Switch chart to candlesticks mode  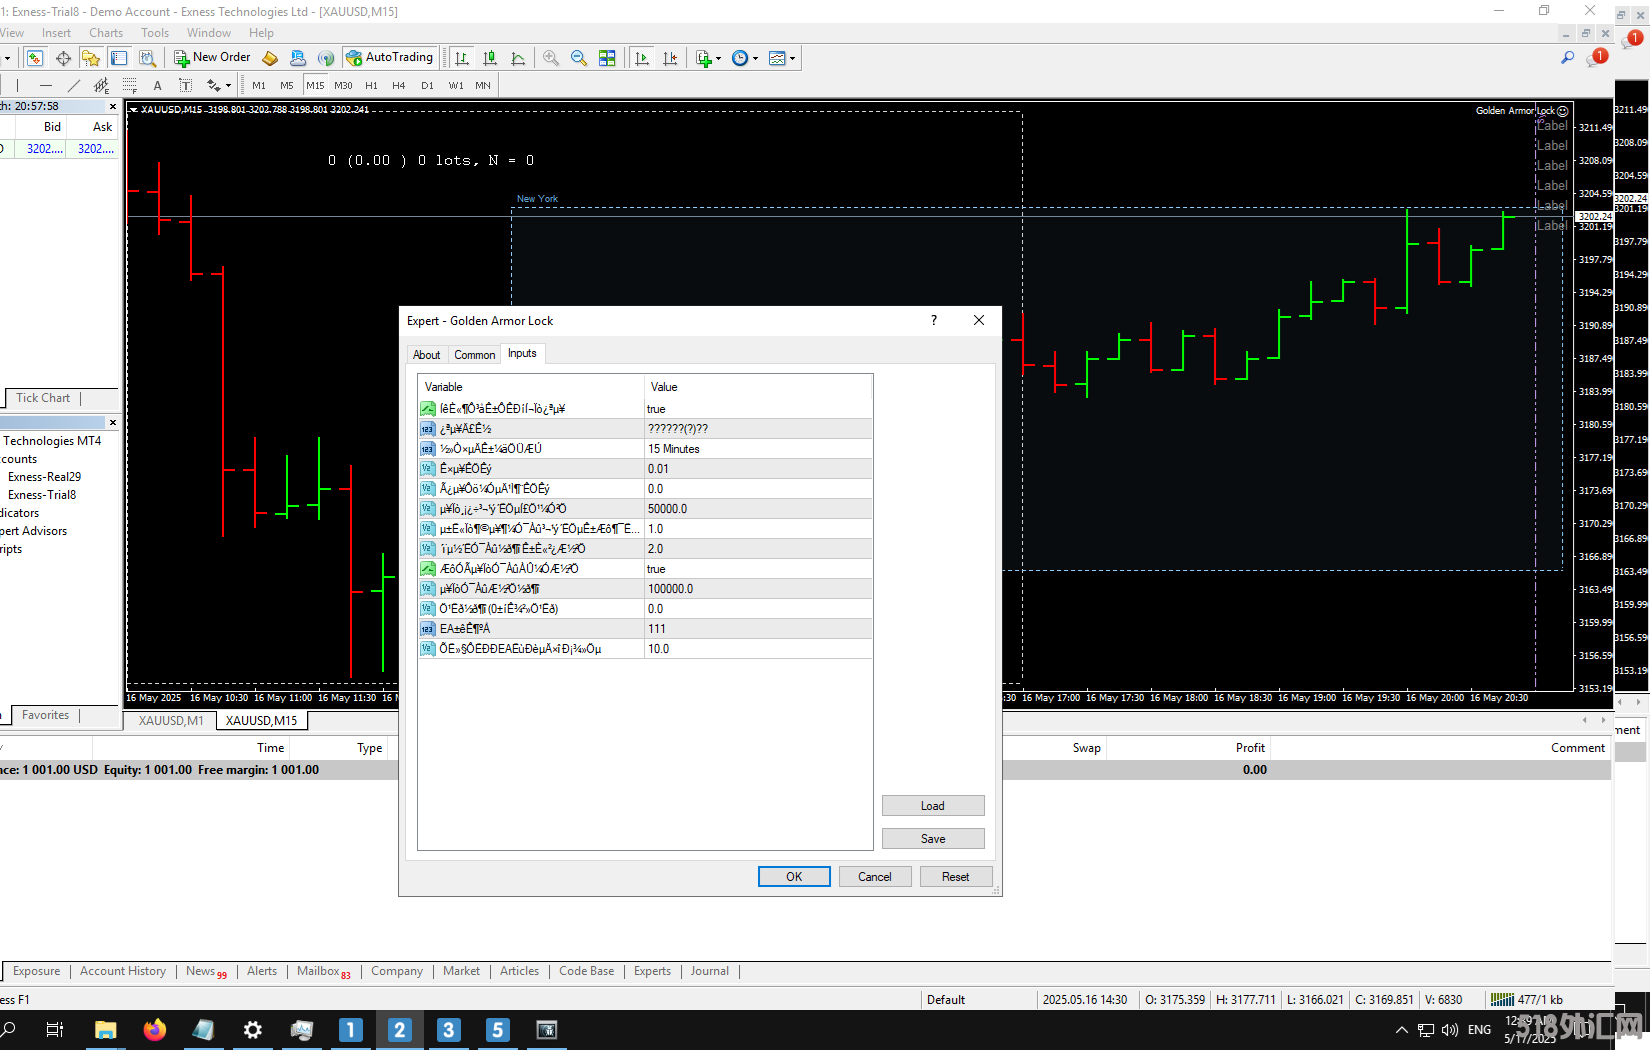[x=489, y=58]
